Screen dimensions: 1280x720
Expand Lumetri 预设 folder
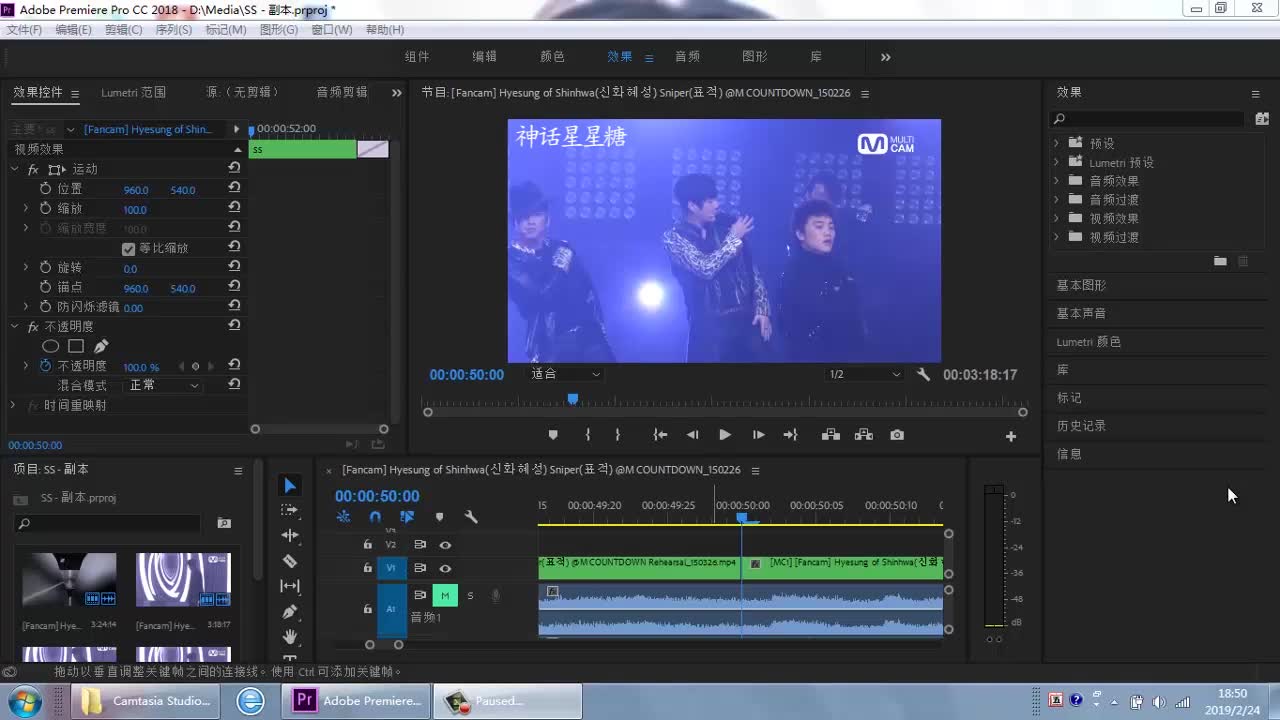pyautogui.click(x=1056, y=162)
